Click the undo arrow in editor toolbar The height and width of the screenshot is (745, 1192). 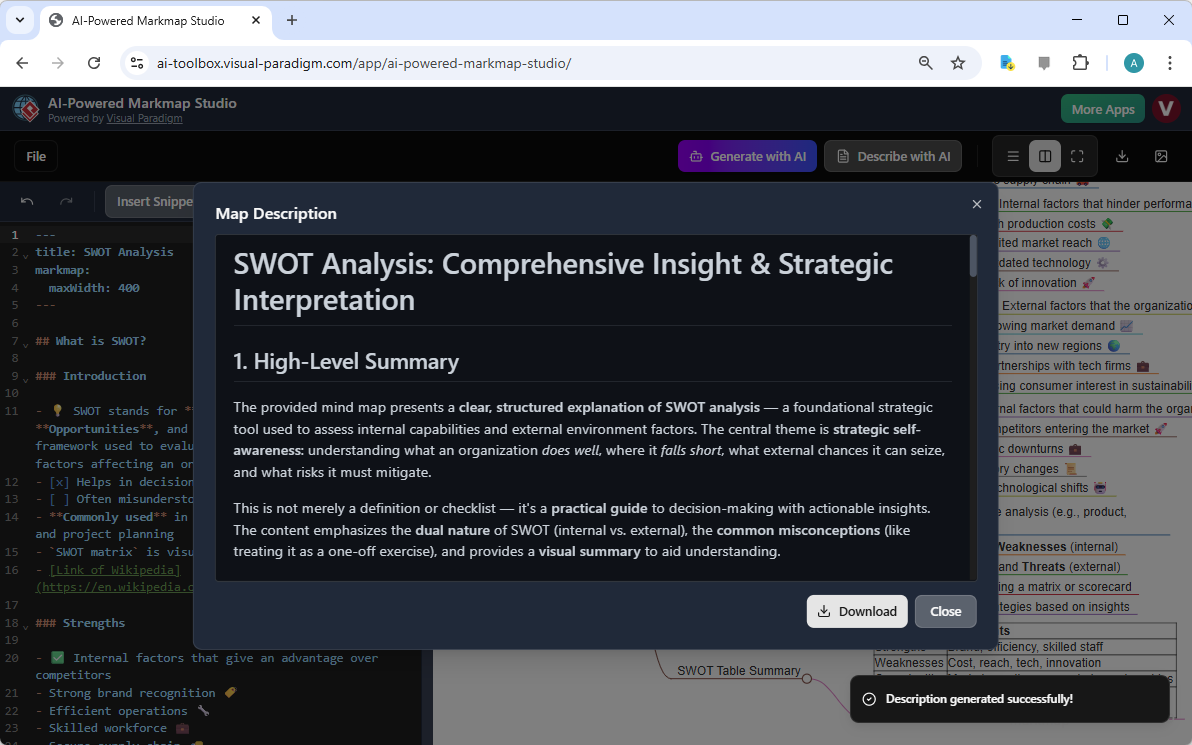(27, 201)
